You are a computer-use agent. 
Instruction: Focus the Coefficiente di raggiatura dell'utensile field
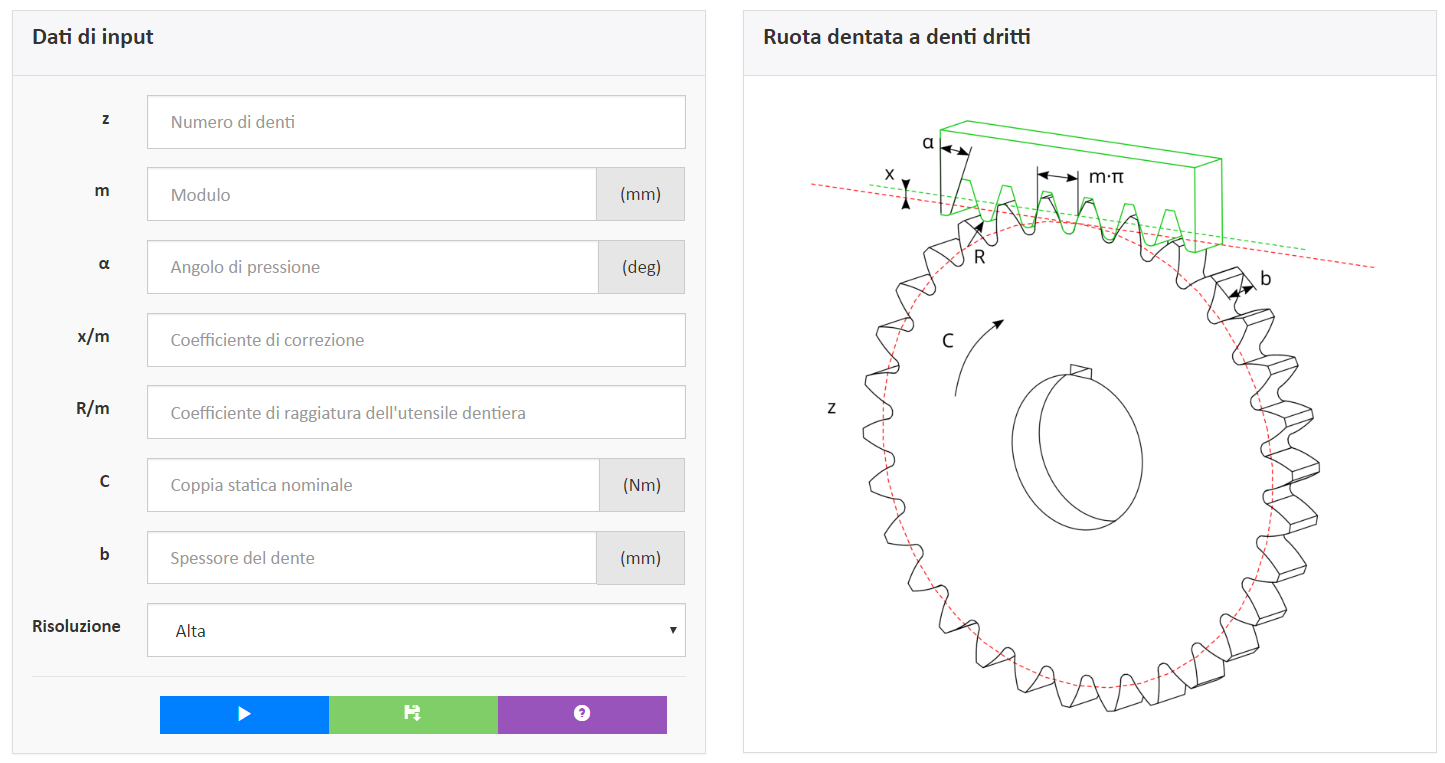pos(416,412)
